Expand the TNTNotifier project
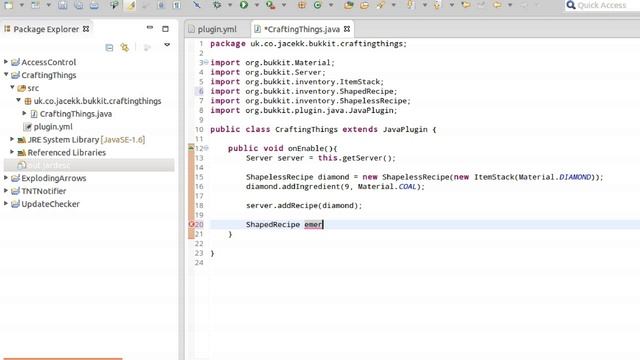 point(6,190)
